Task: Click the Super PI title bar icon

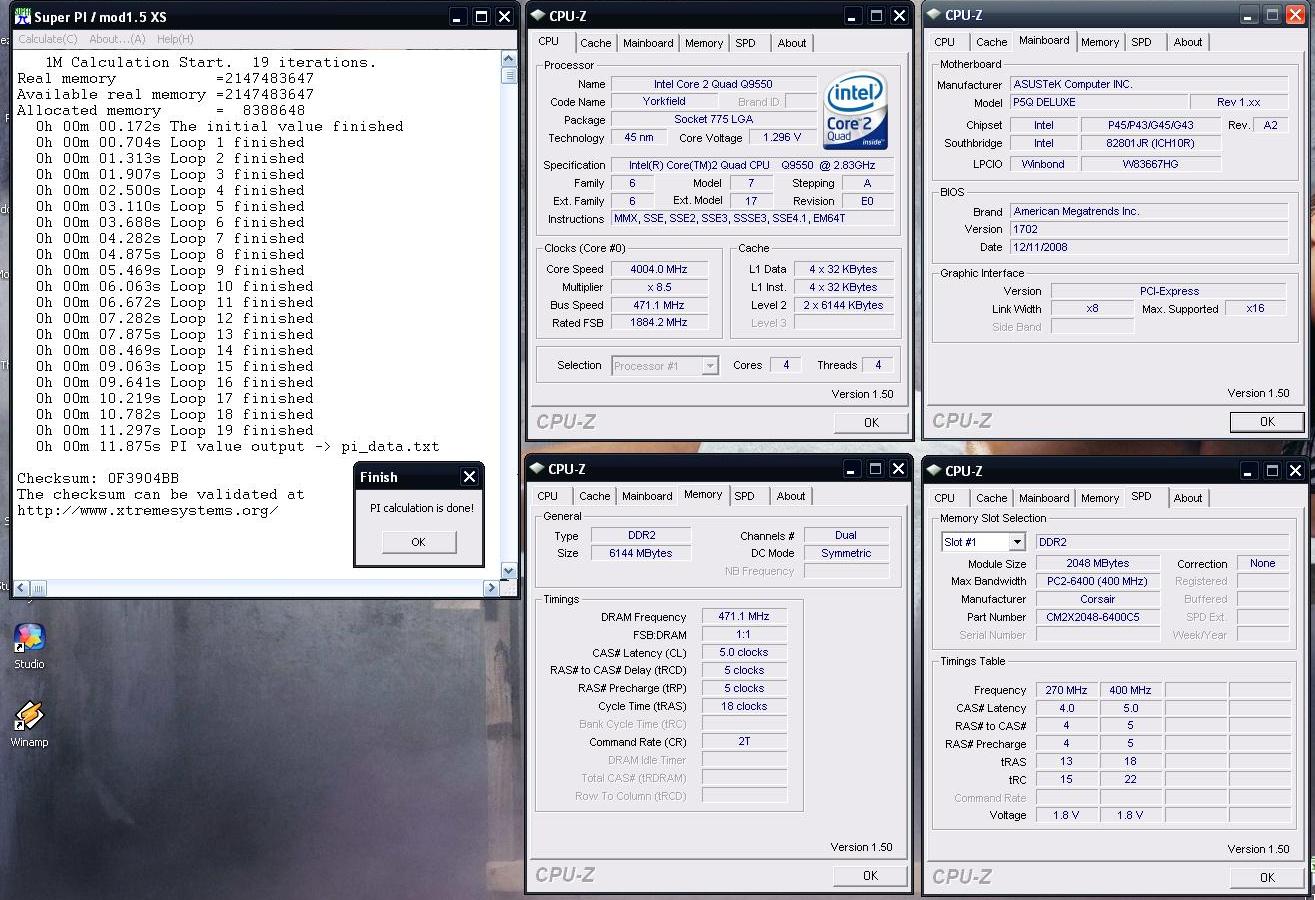Action: (x=22, y=15)
